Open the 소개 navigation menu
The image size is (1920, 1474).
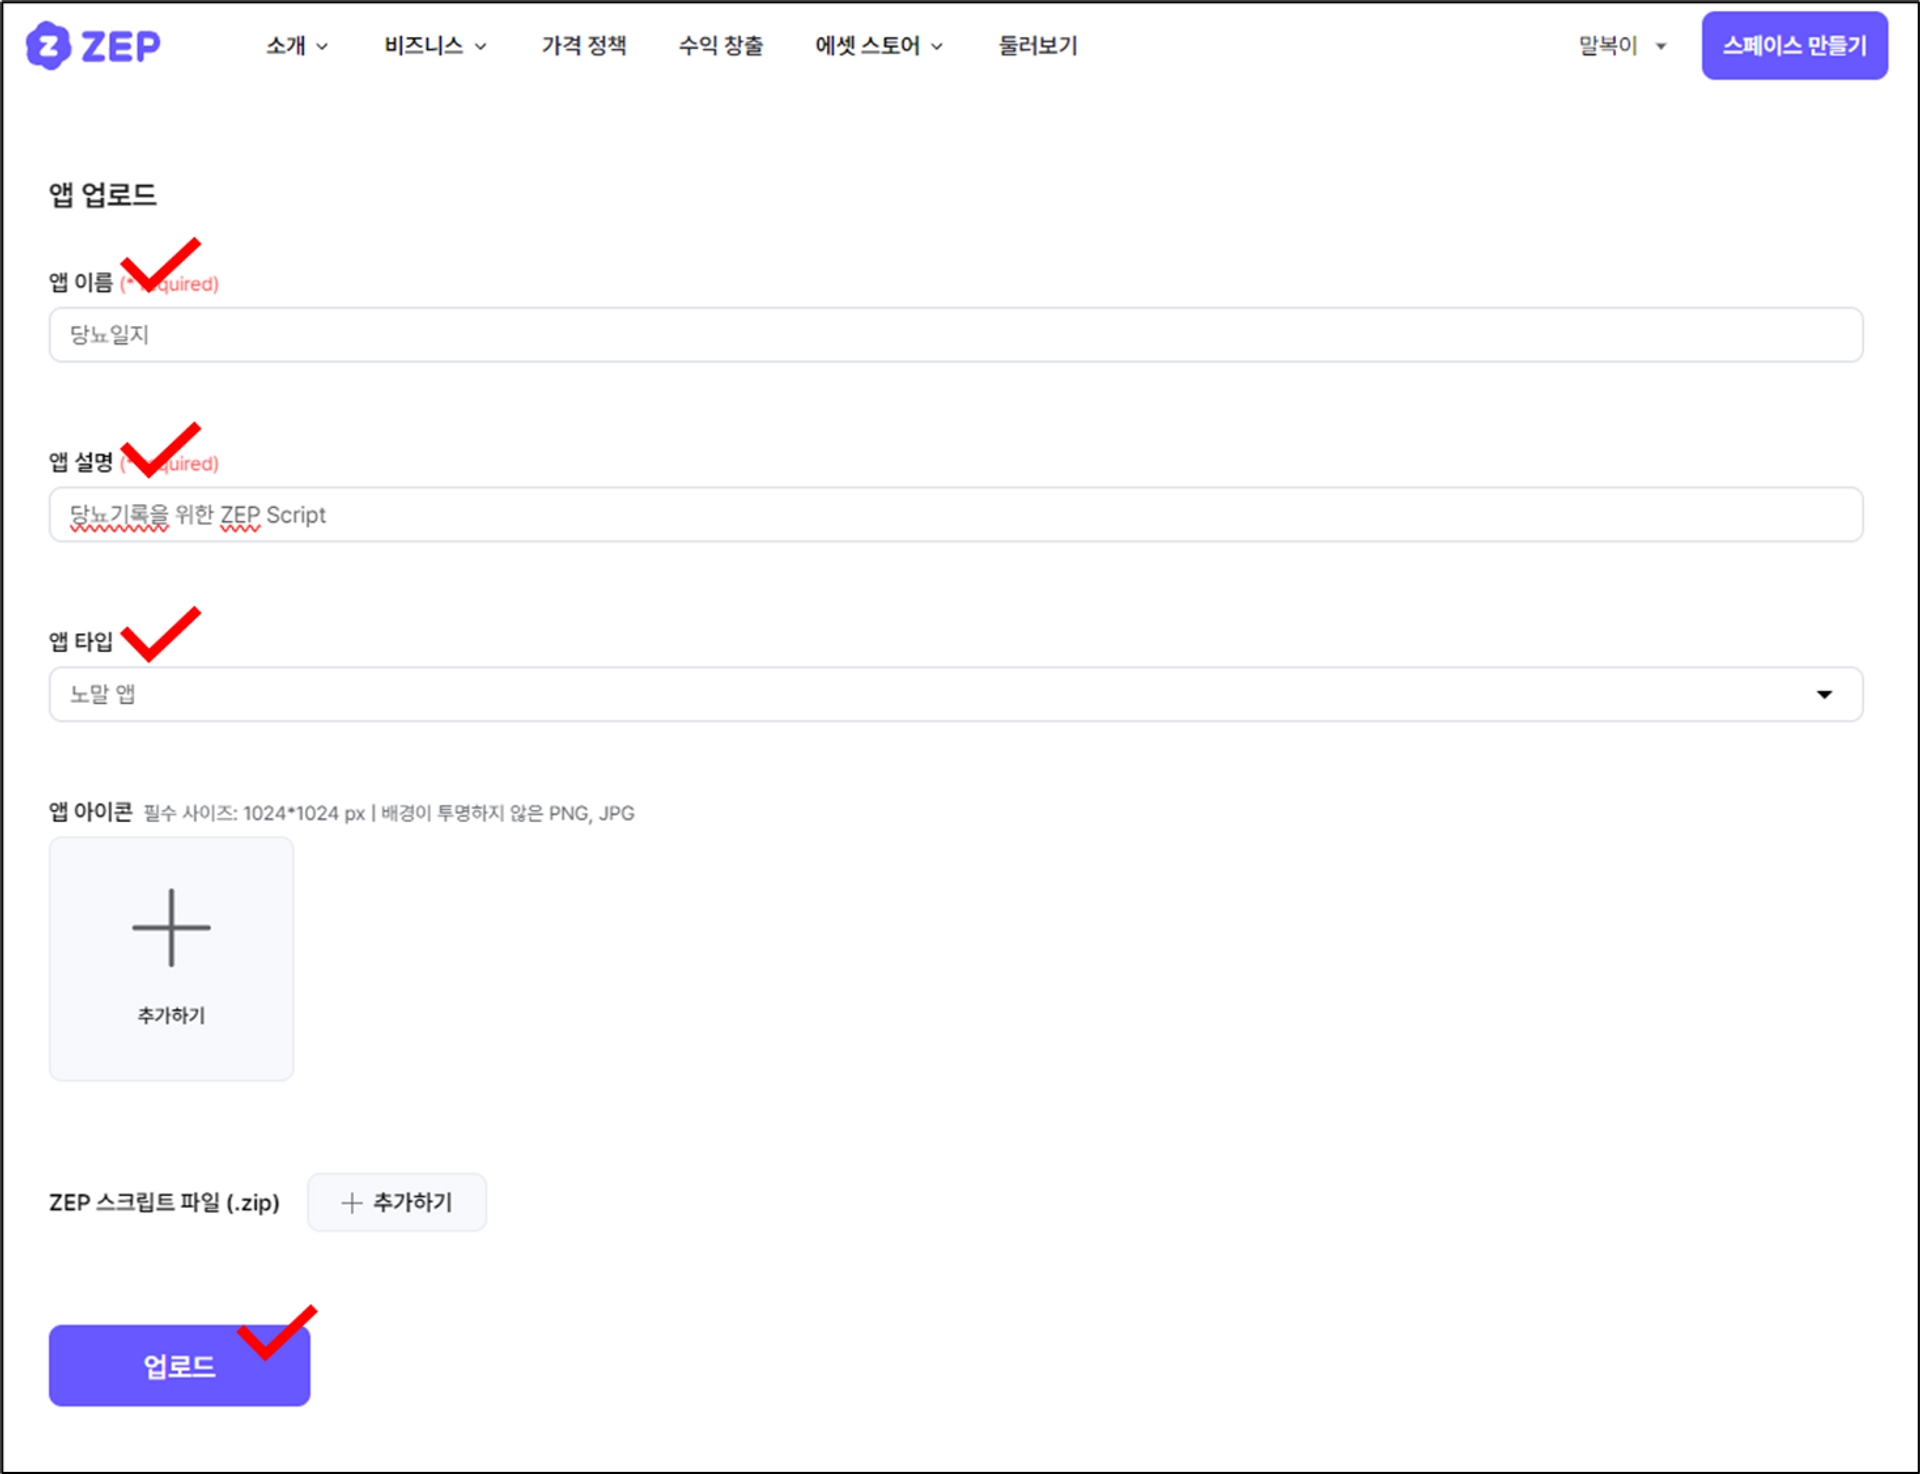click(286, 46)
